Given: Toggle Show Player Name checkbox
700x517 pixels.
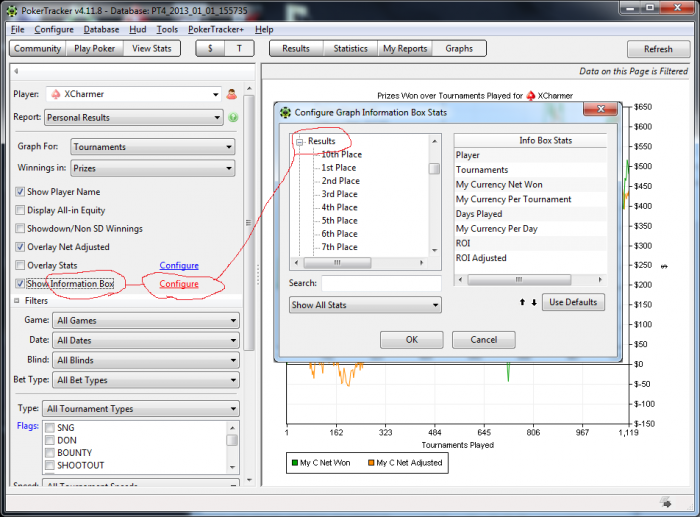Looking at the screenshot, I should (20, 192).
